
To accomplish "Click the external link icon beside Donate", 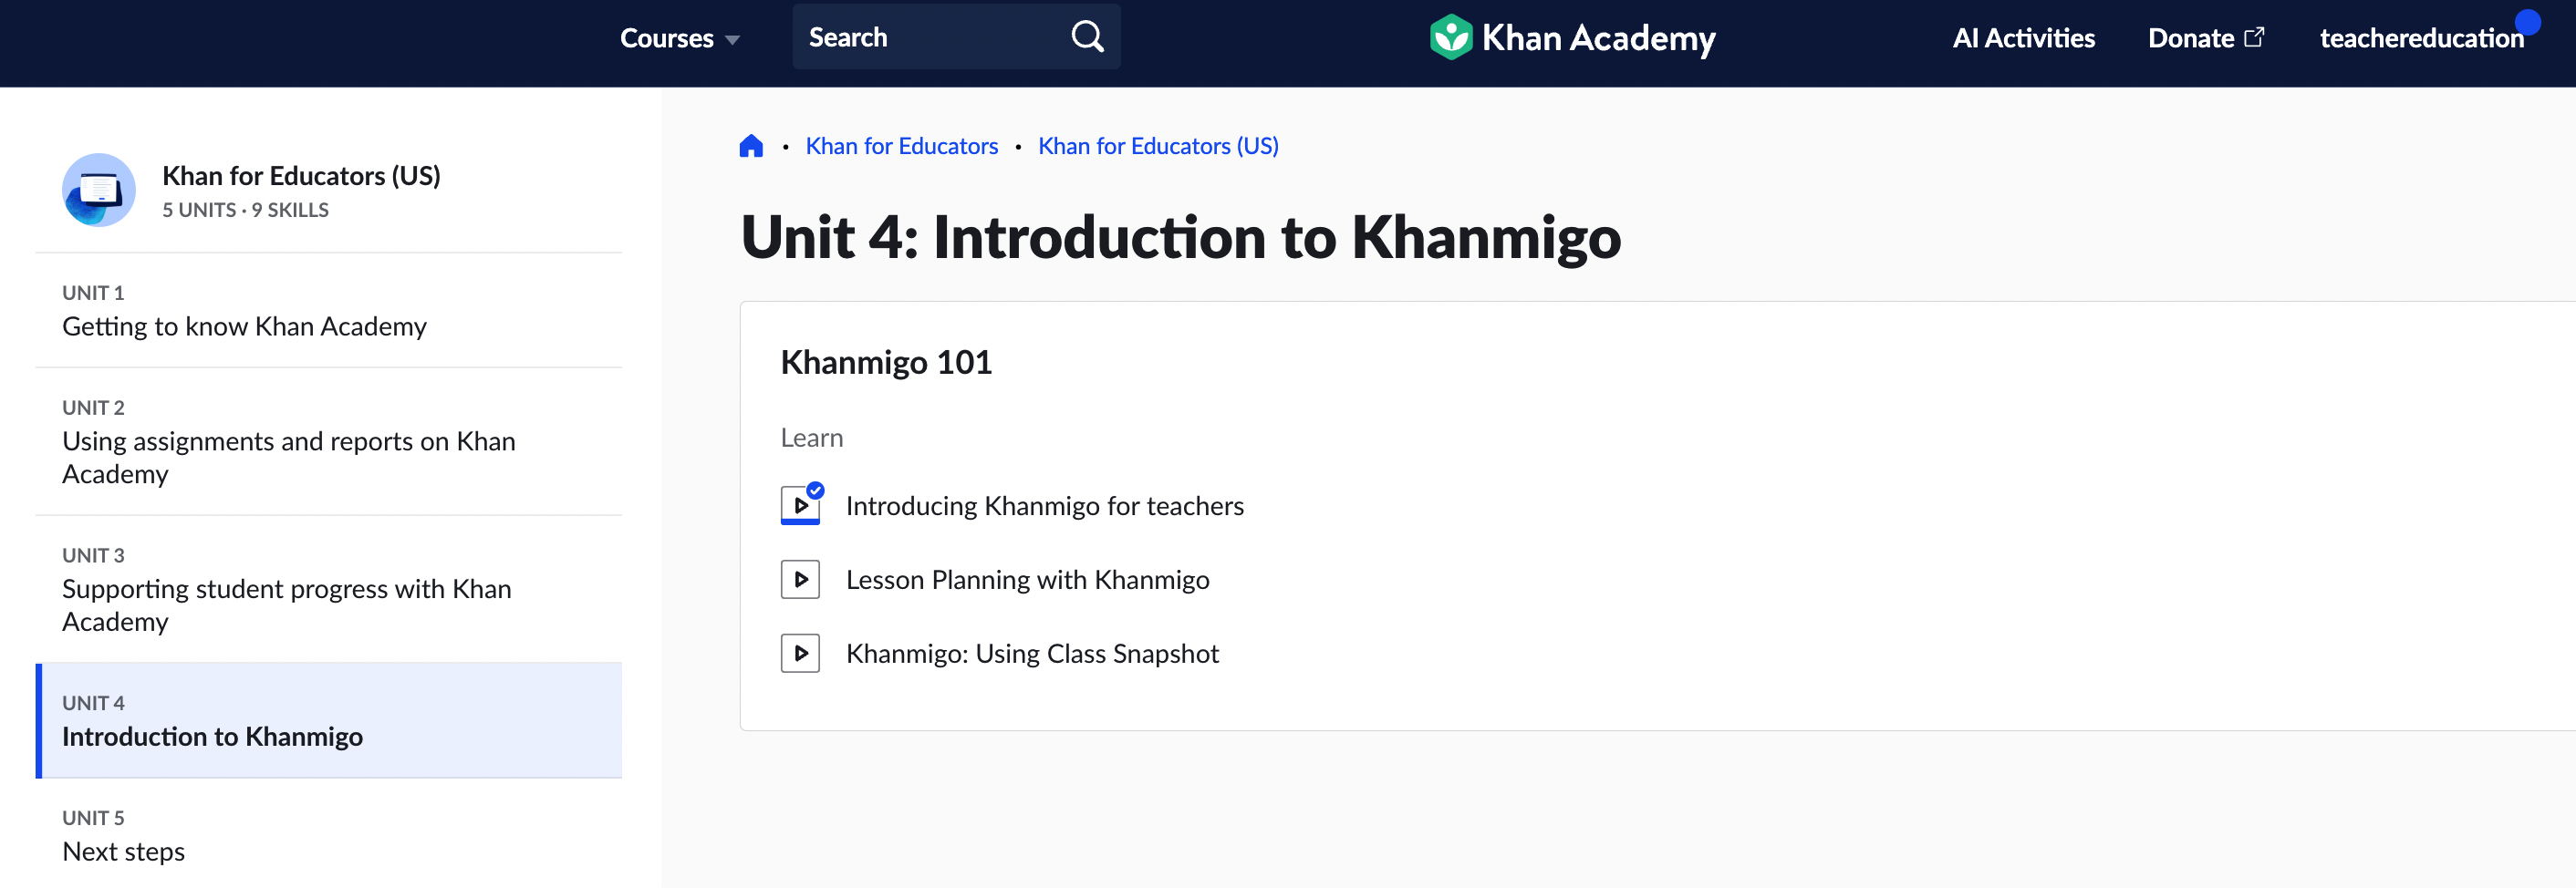I will tap(2254, 37).
